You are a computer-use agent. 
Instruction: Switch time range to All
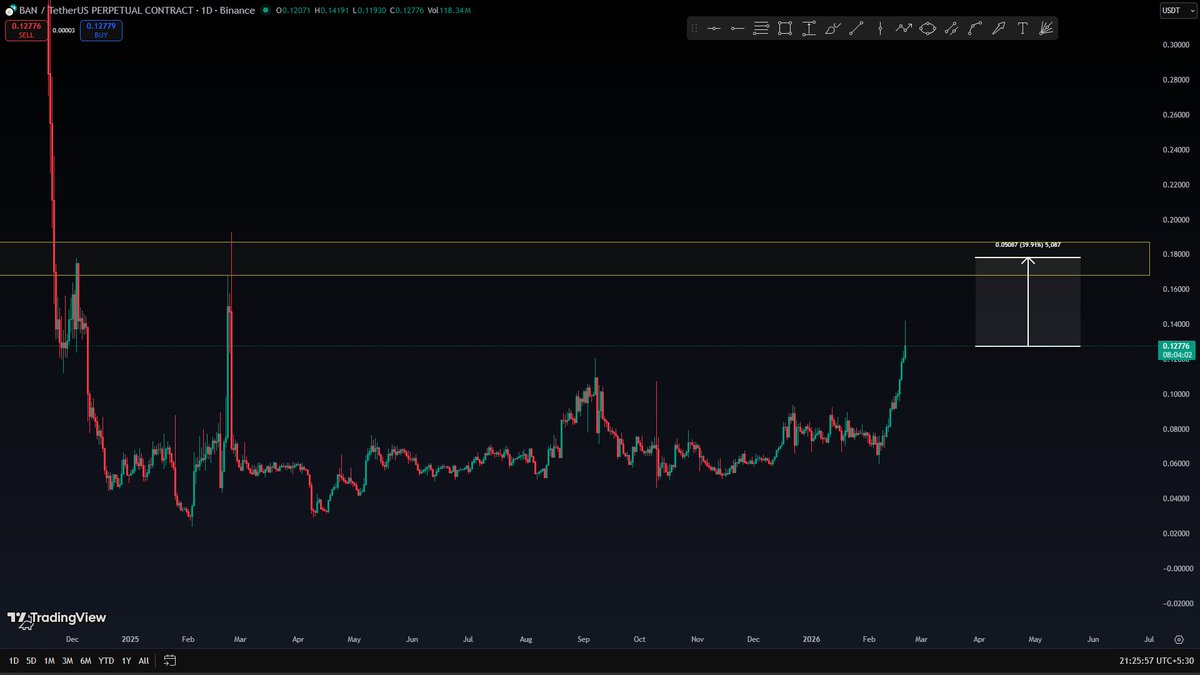pos(144,661)
